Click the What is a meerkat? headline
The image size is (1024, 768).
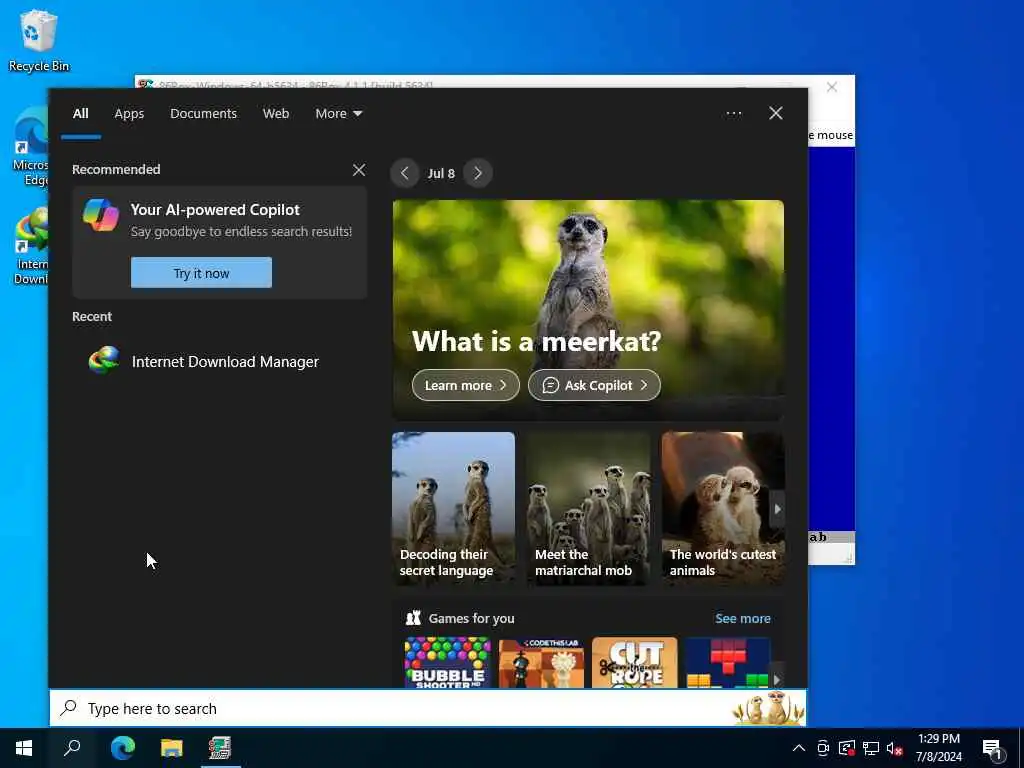pos(536,341)
